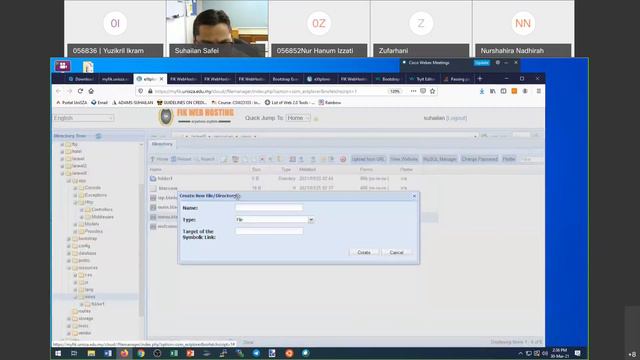Open folder1 in the file list
640x360 pixels.
click(165, 178)
